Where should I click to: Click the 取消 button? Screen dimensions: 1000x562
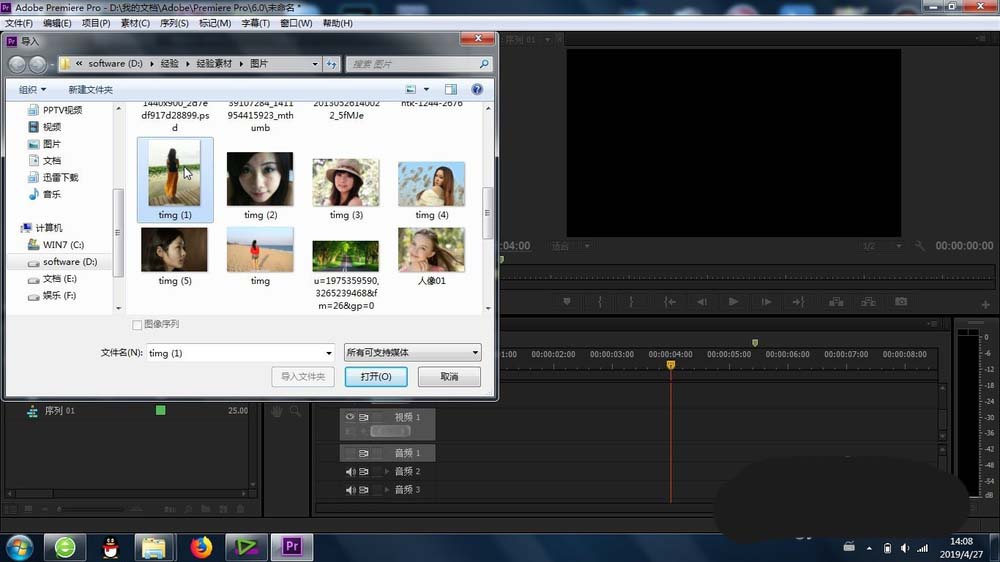click(449, 377)
